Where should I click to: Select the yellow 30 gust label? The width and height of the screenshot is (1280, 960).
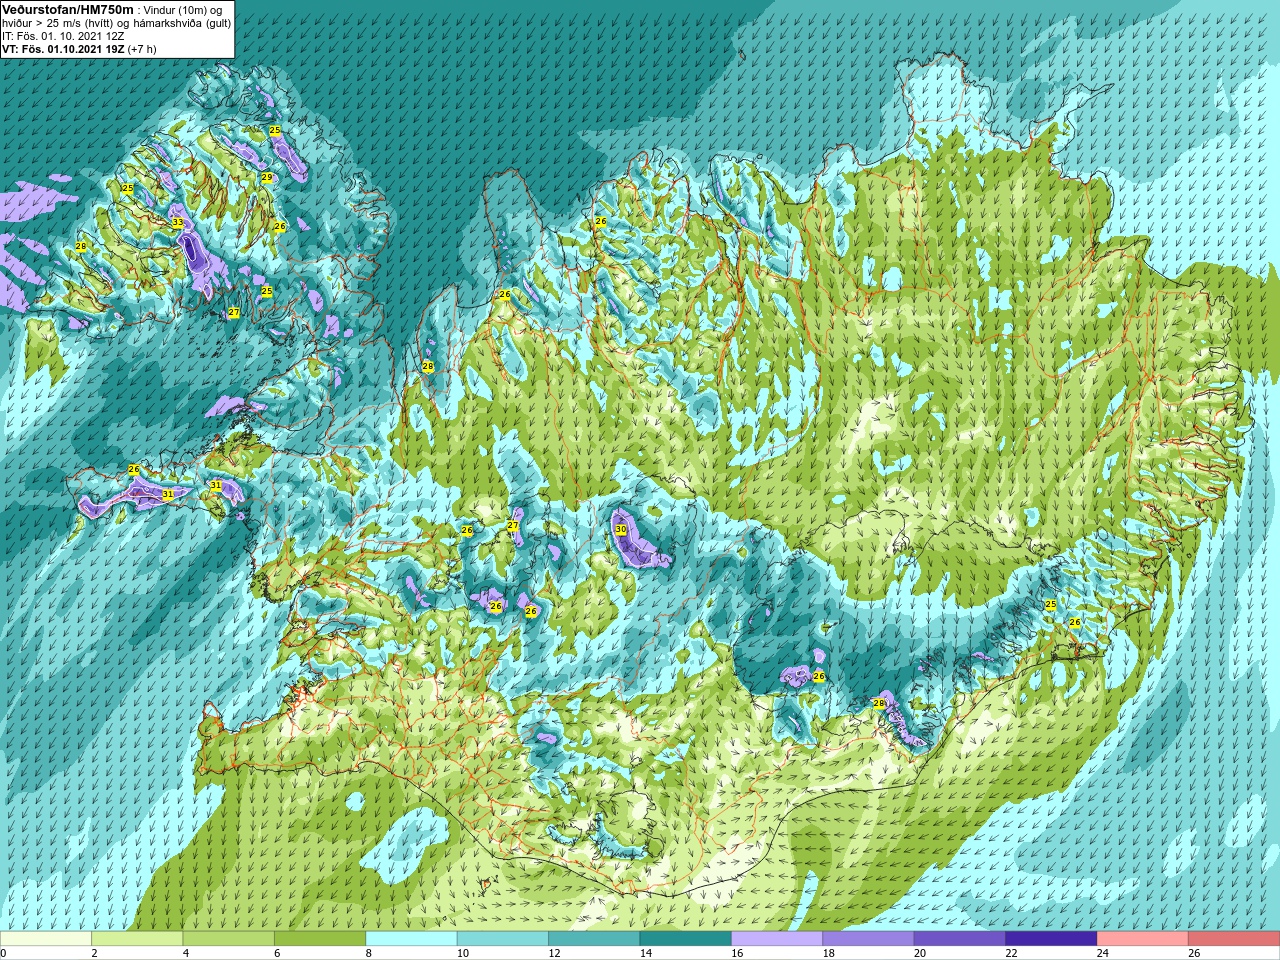pos(621,530)
